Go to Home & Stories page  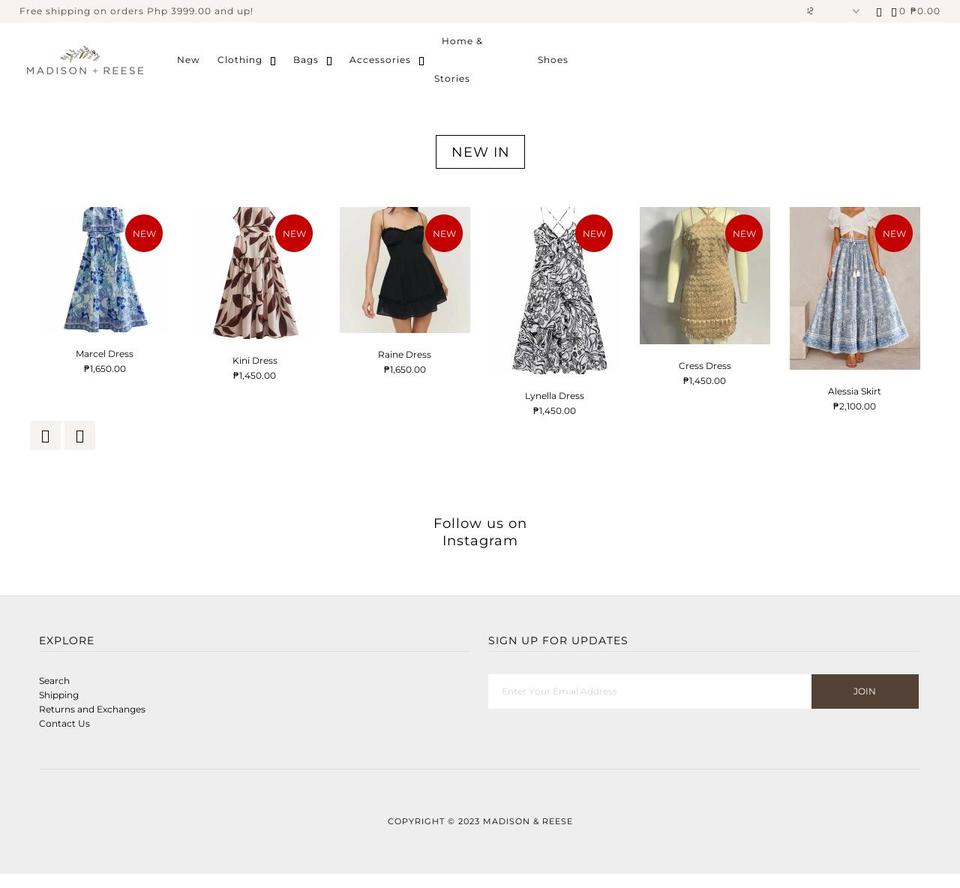point(458,60)
